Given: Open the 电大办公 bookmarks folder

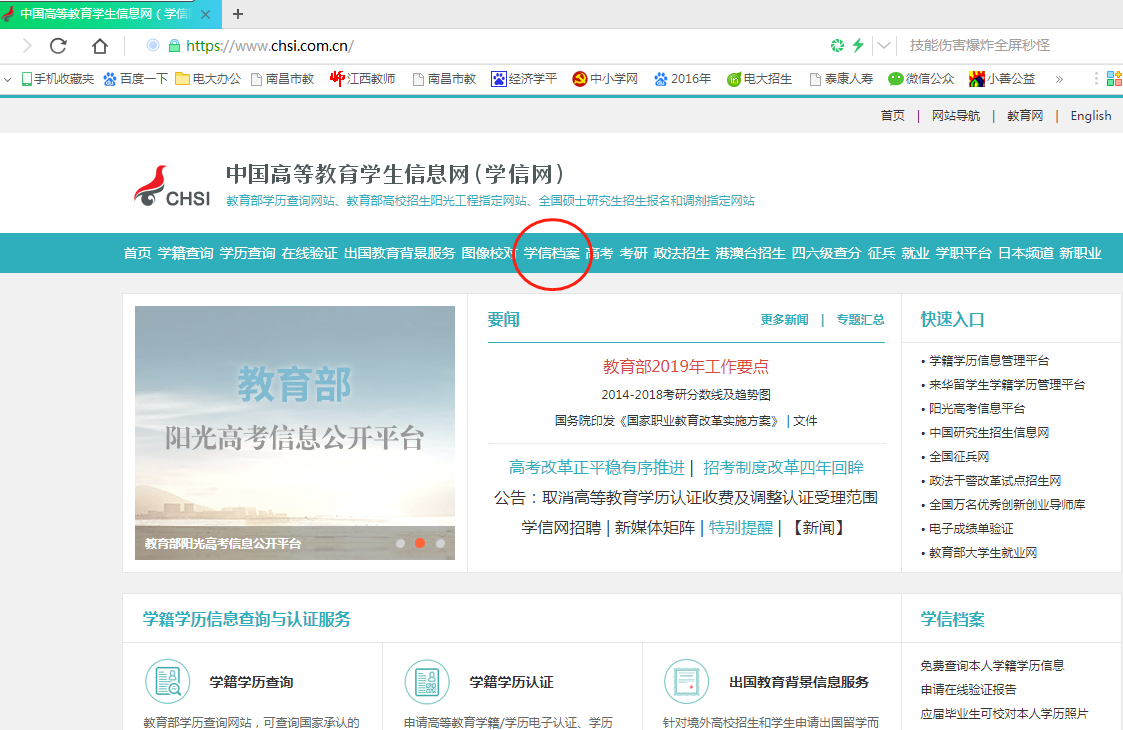Looking at the screenshot, I should [x=208, y=79].
